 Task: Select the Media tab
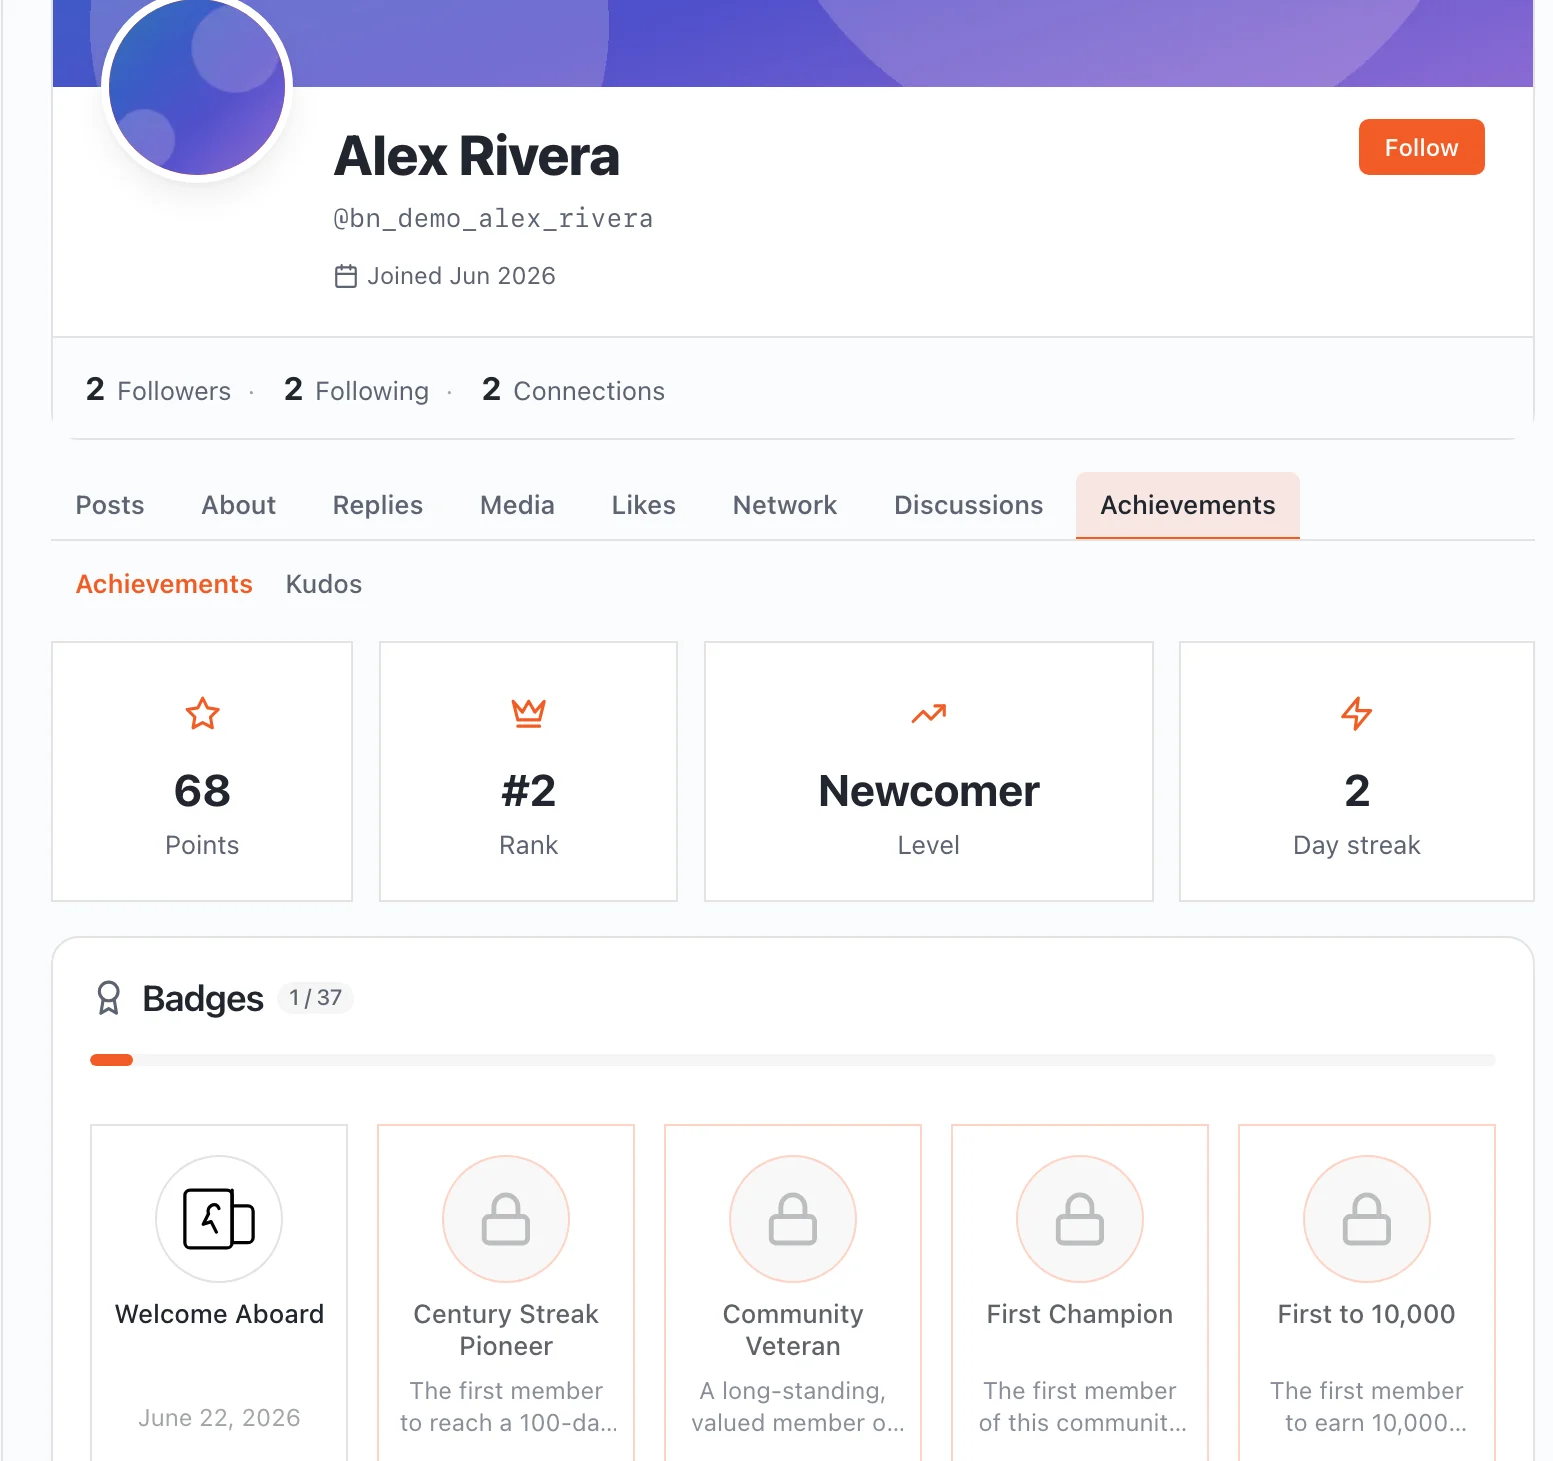pyautogui.click(x=517, y=505)
